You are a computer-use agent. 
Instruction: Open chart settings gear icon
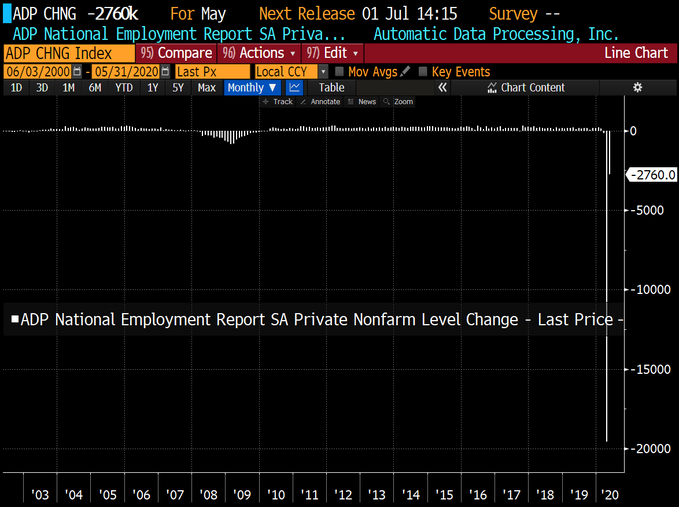[637, 87]
